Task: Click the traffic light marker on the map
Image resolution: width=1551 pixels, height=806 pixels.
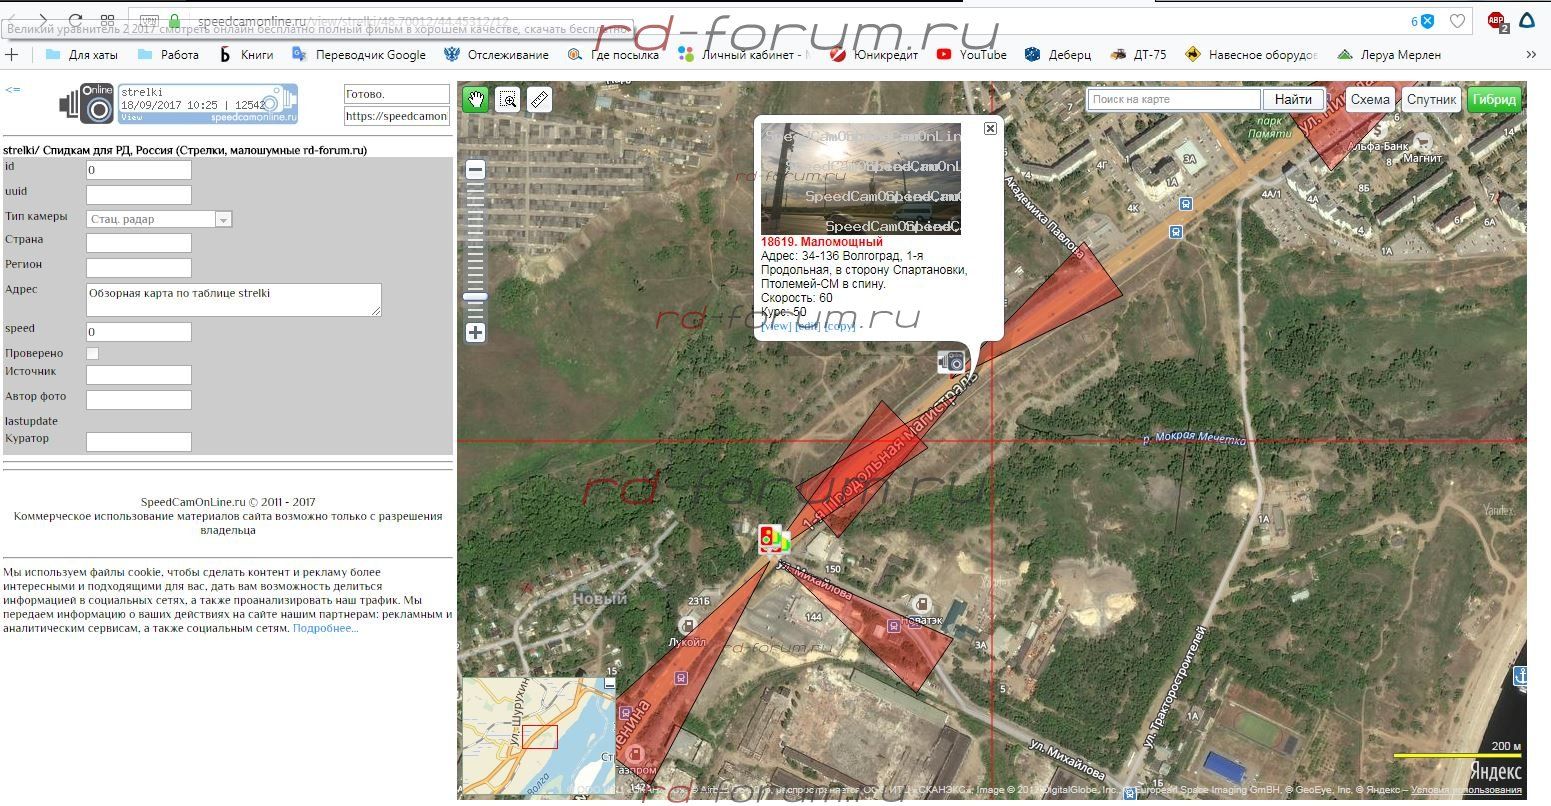Action: coord(770,539)
